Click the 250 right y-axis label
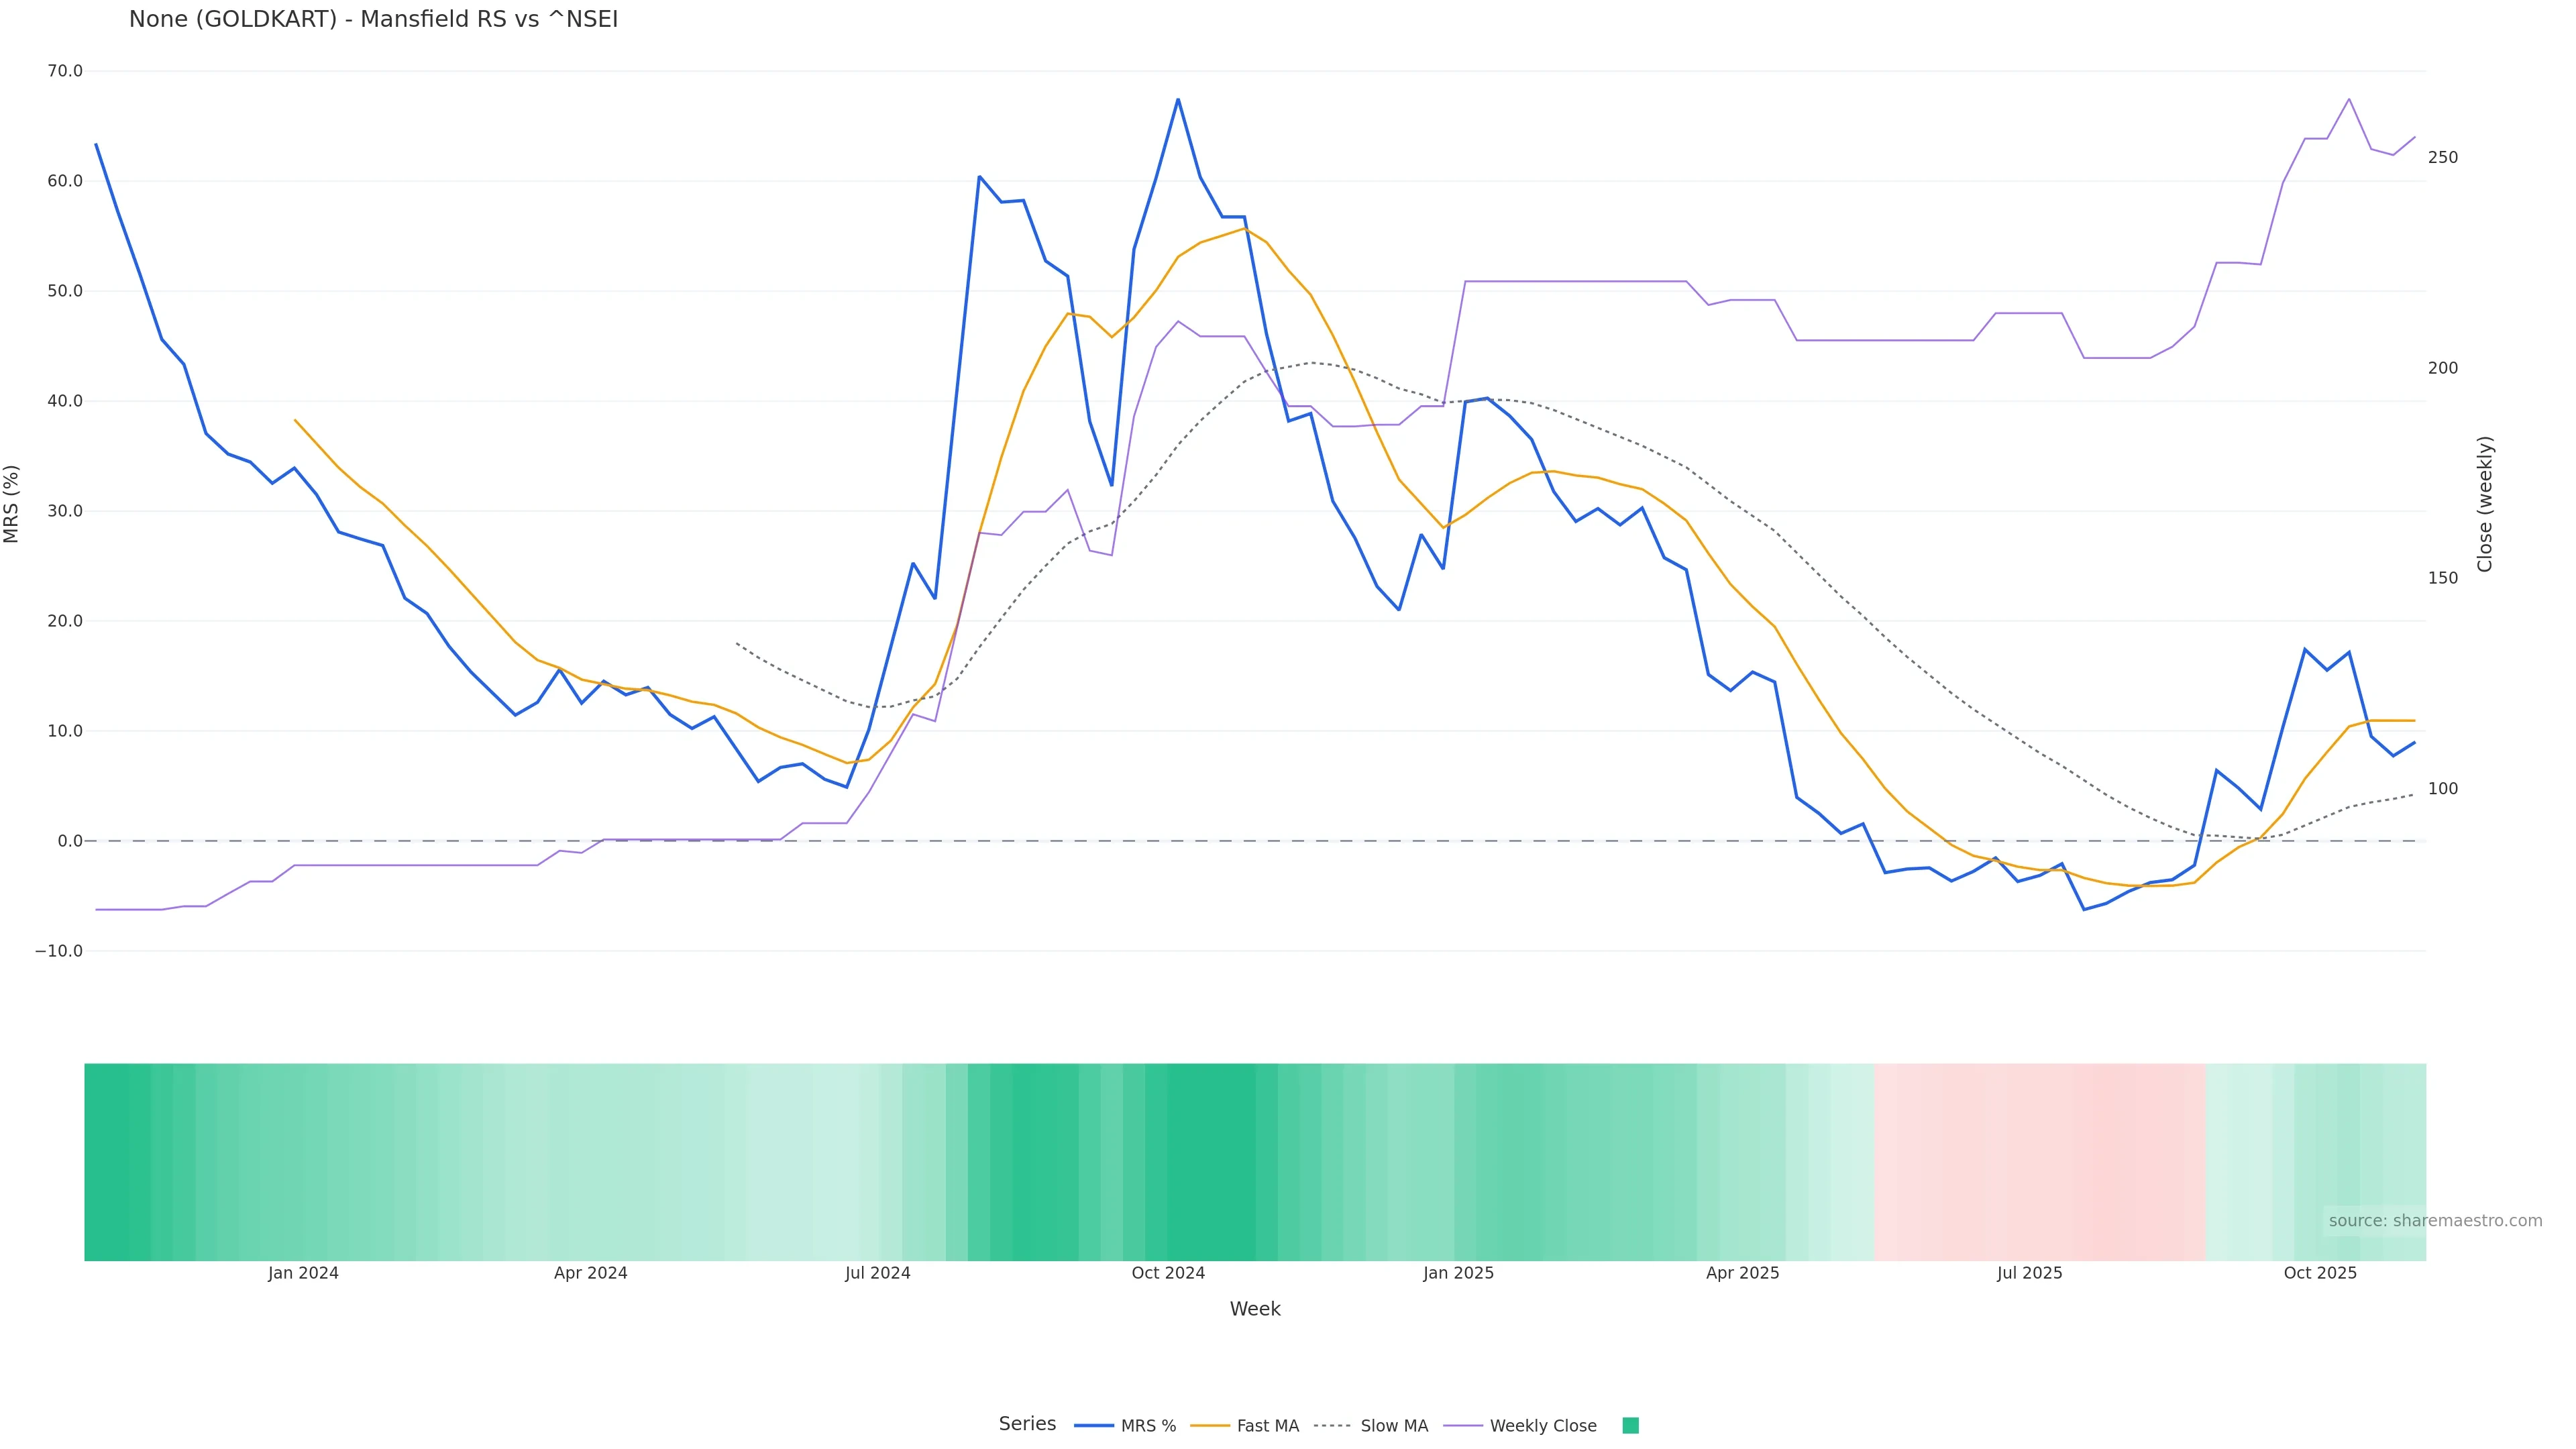This screenshot has width=2576, height=1449. [x=2442, y=157]
